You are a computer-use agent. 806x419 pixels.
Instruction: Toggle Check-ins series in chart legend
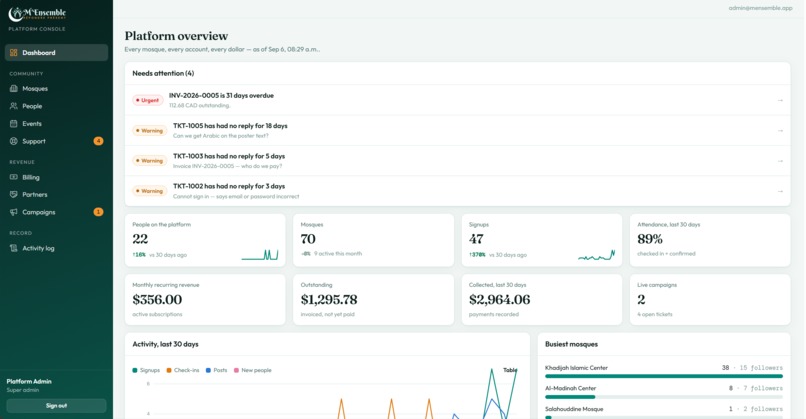point(182,370)
